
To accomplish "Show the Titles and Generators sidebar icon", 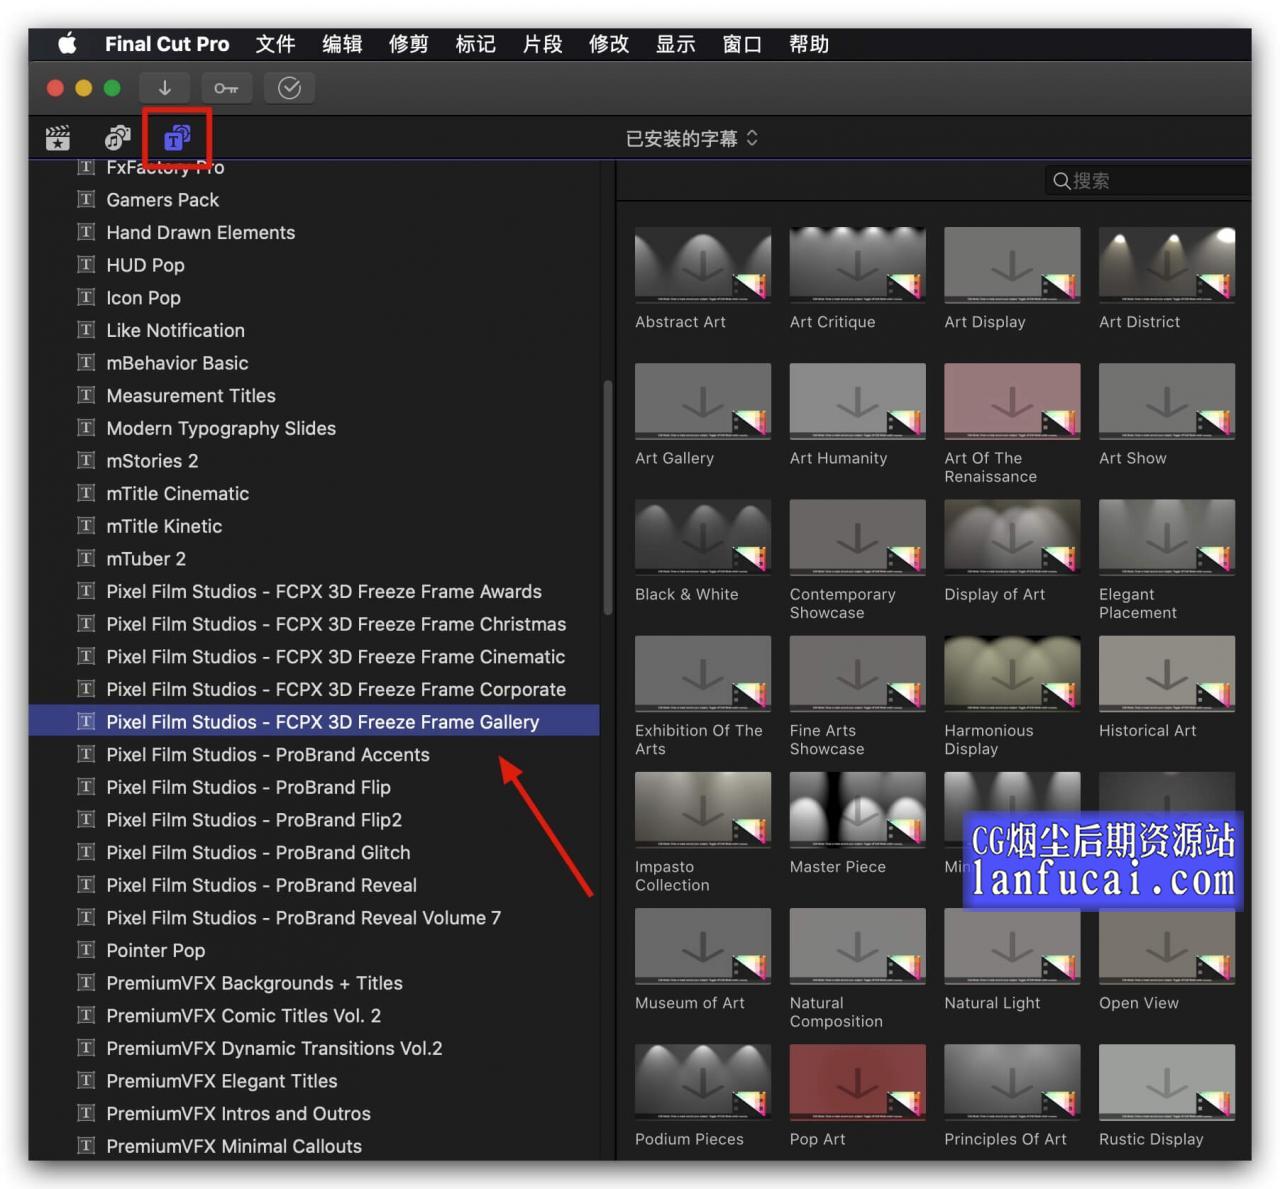I will (x=177, y=137).
